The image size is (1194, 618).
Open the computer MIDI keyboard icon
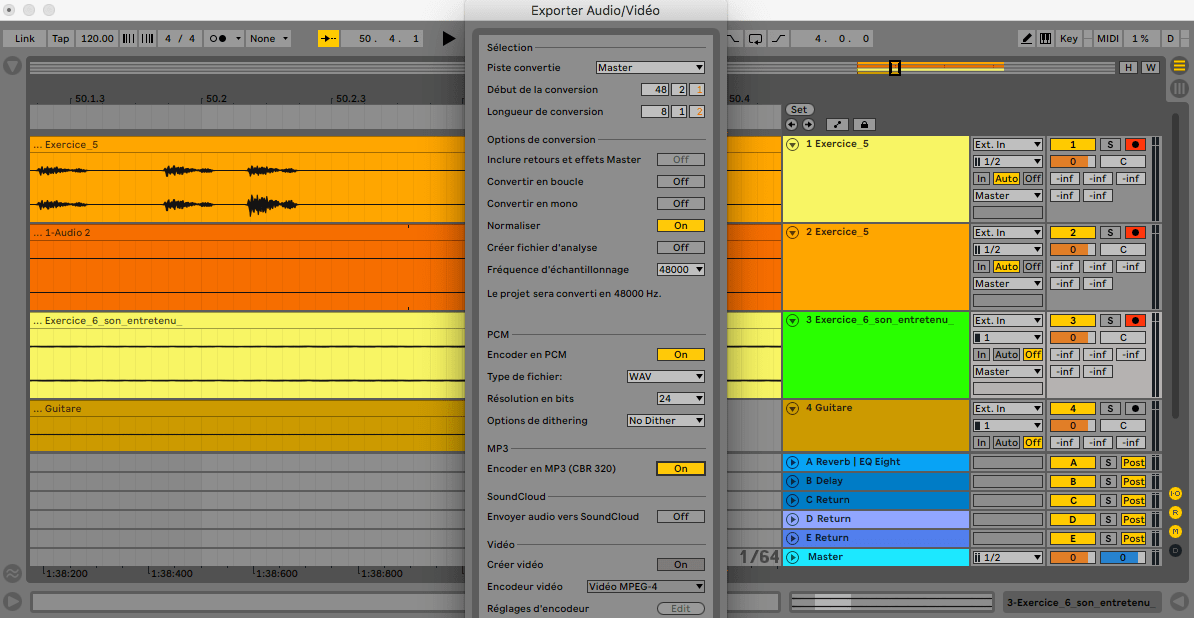pos(1046,38)
